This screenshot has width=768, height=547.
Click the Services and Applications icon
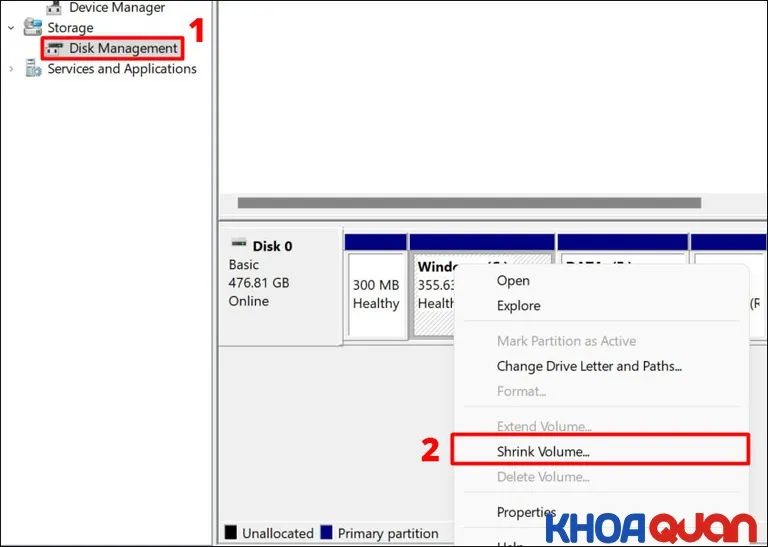[x=33, y=69]
